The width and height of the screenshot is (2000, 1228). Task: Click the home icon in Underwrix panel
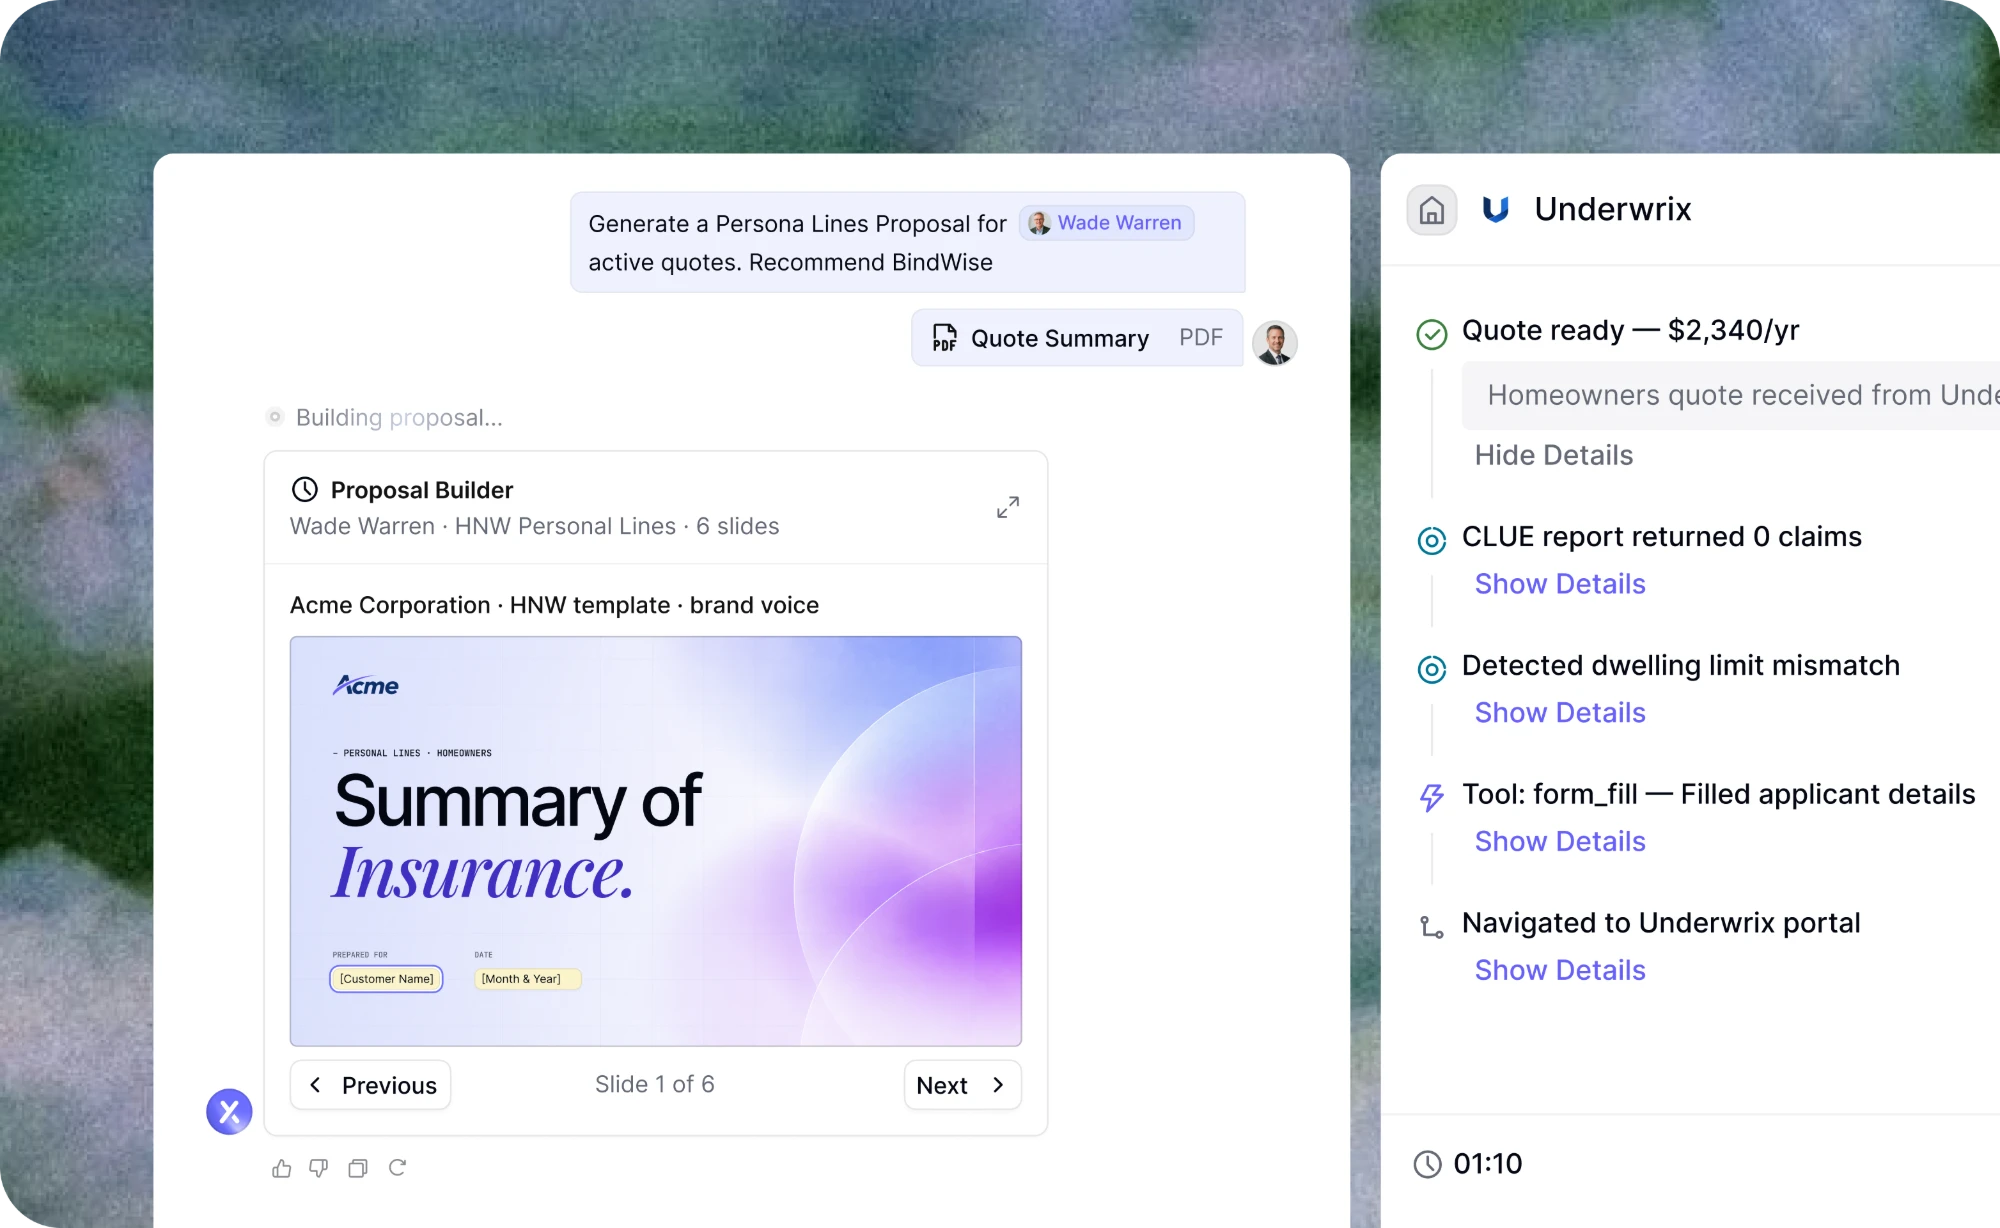1432,210
